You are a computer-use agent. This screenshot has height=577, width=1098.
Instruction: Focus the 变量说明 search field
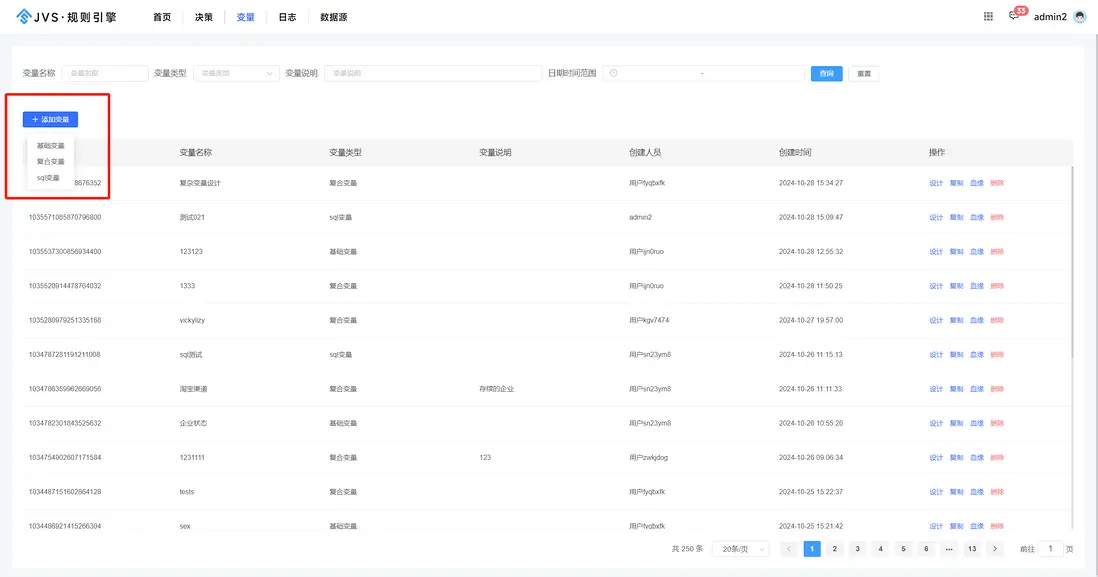(433, 73)
